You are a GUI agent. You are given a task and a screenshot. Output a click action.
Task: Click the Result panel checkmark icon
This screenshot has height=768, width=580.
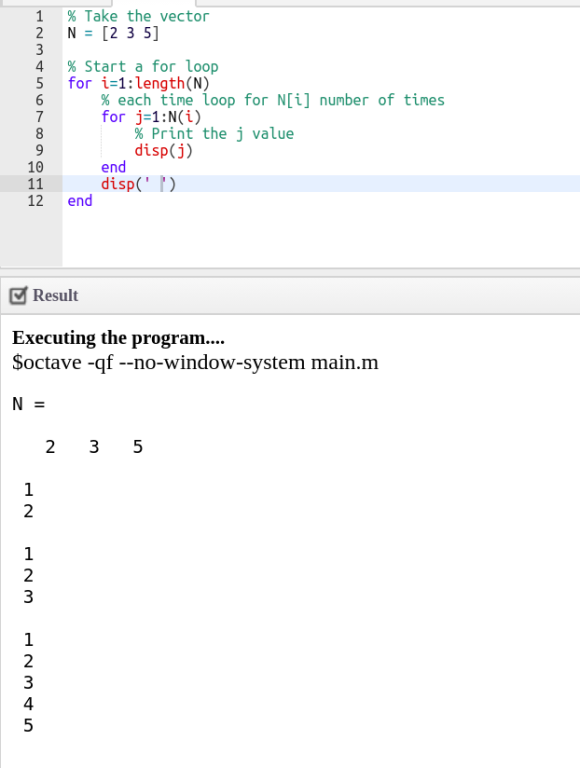18,295
